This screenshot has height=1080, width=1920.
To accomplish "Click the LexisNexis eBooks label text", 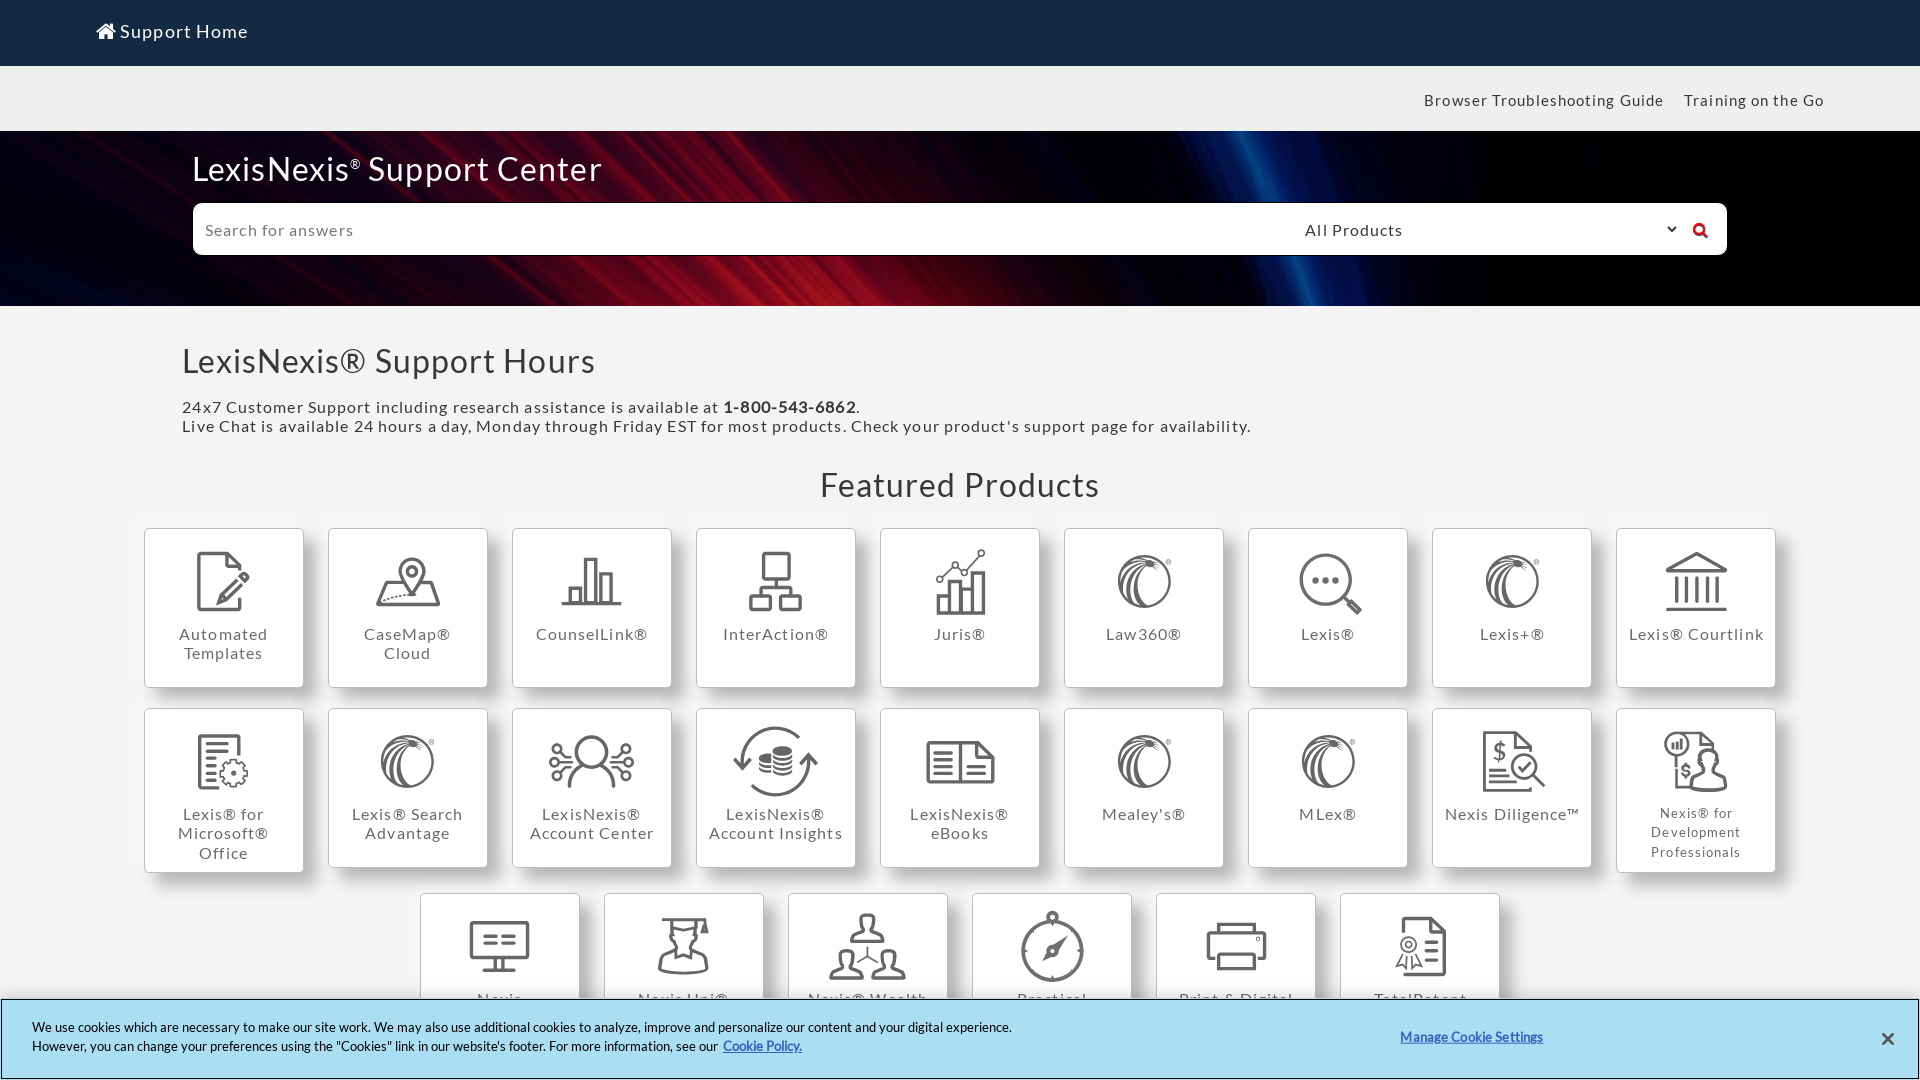I will pyautogui.click(x=959, y=823).
